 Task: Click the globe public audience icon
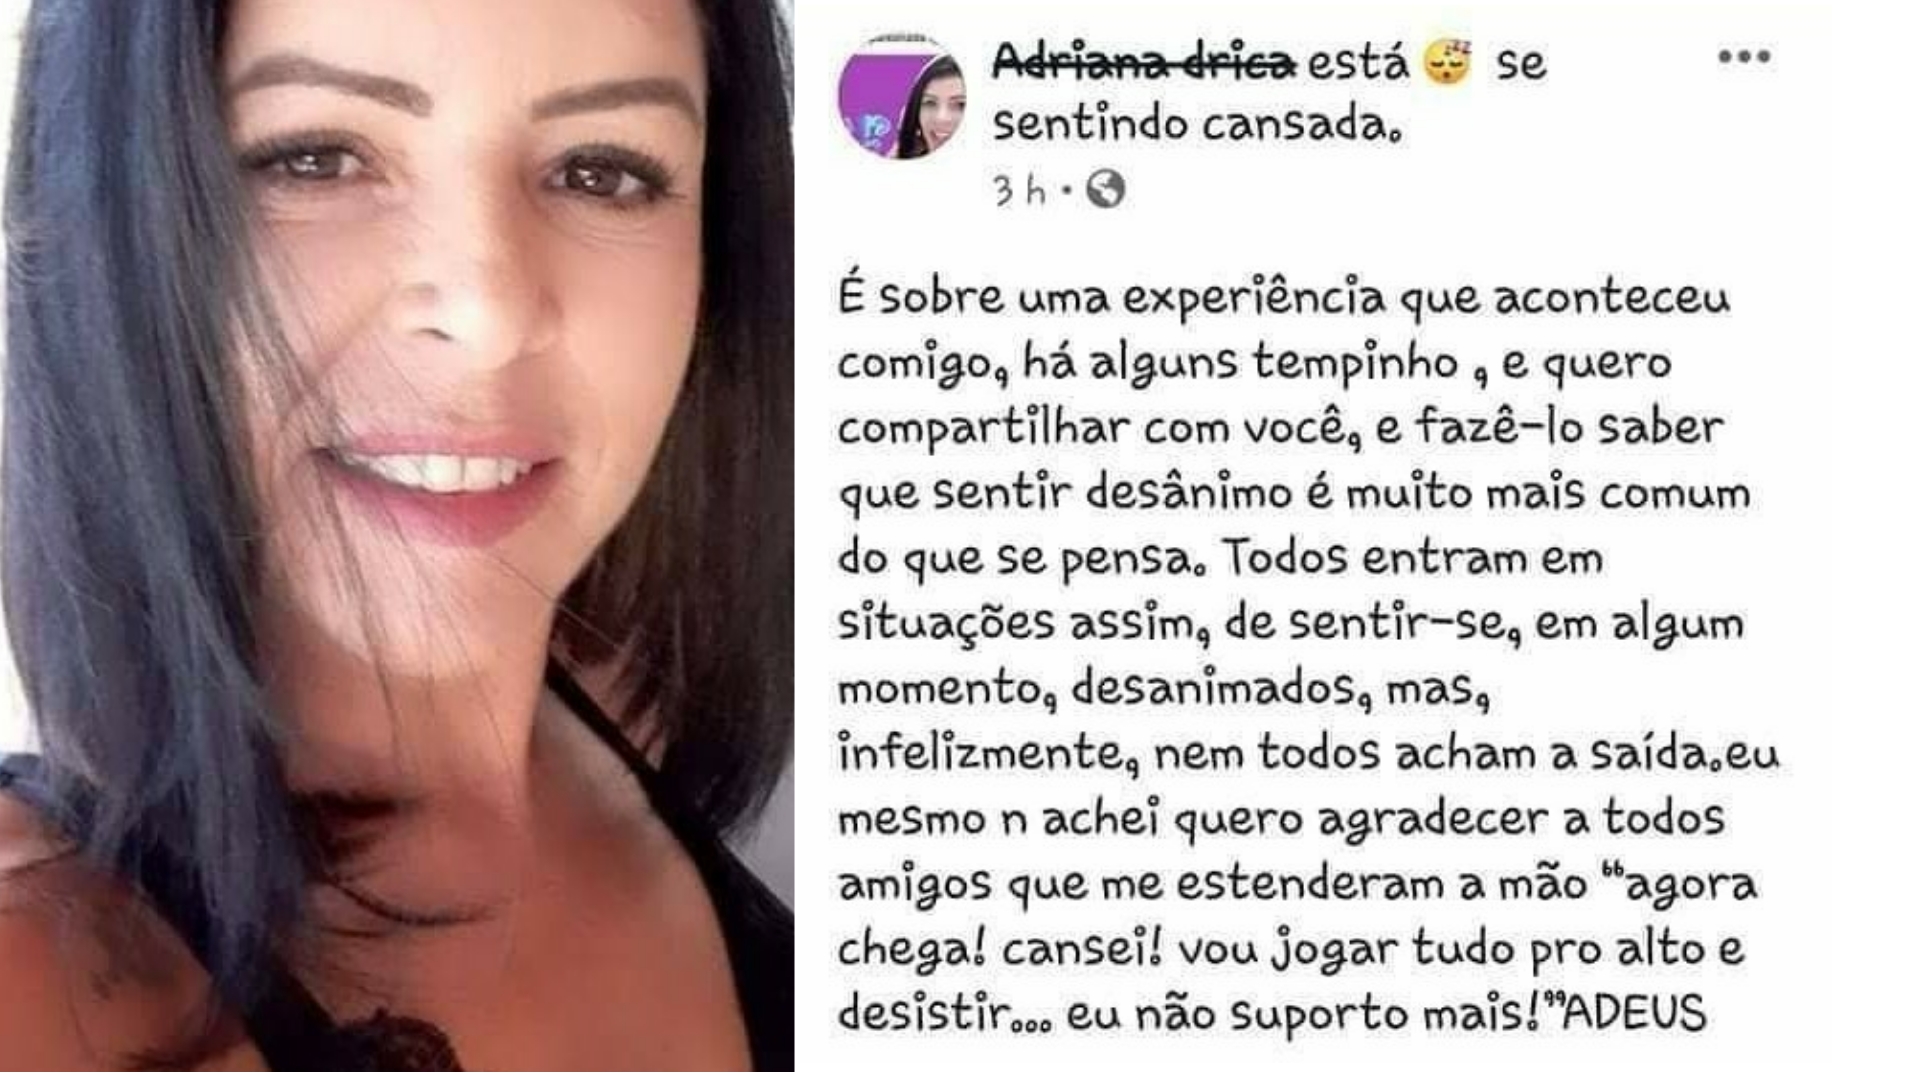pos(1105,188)
